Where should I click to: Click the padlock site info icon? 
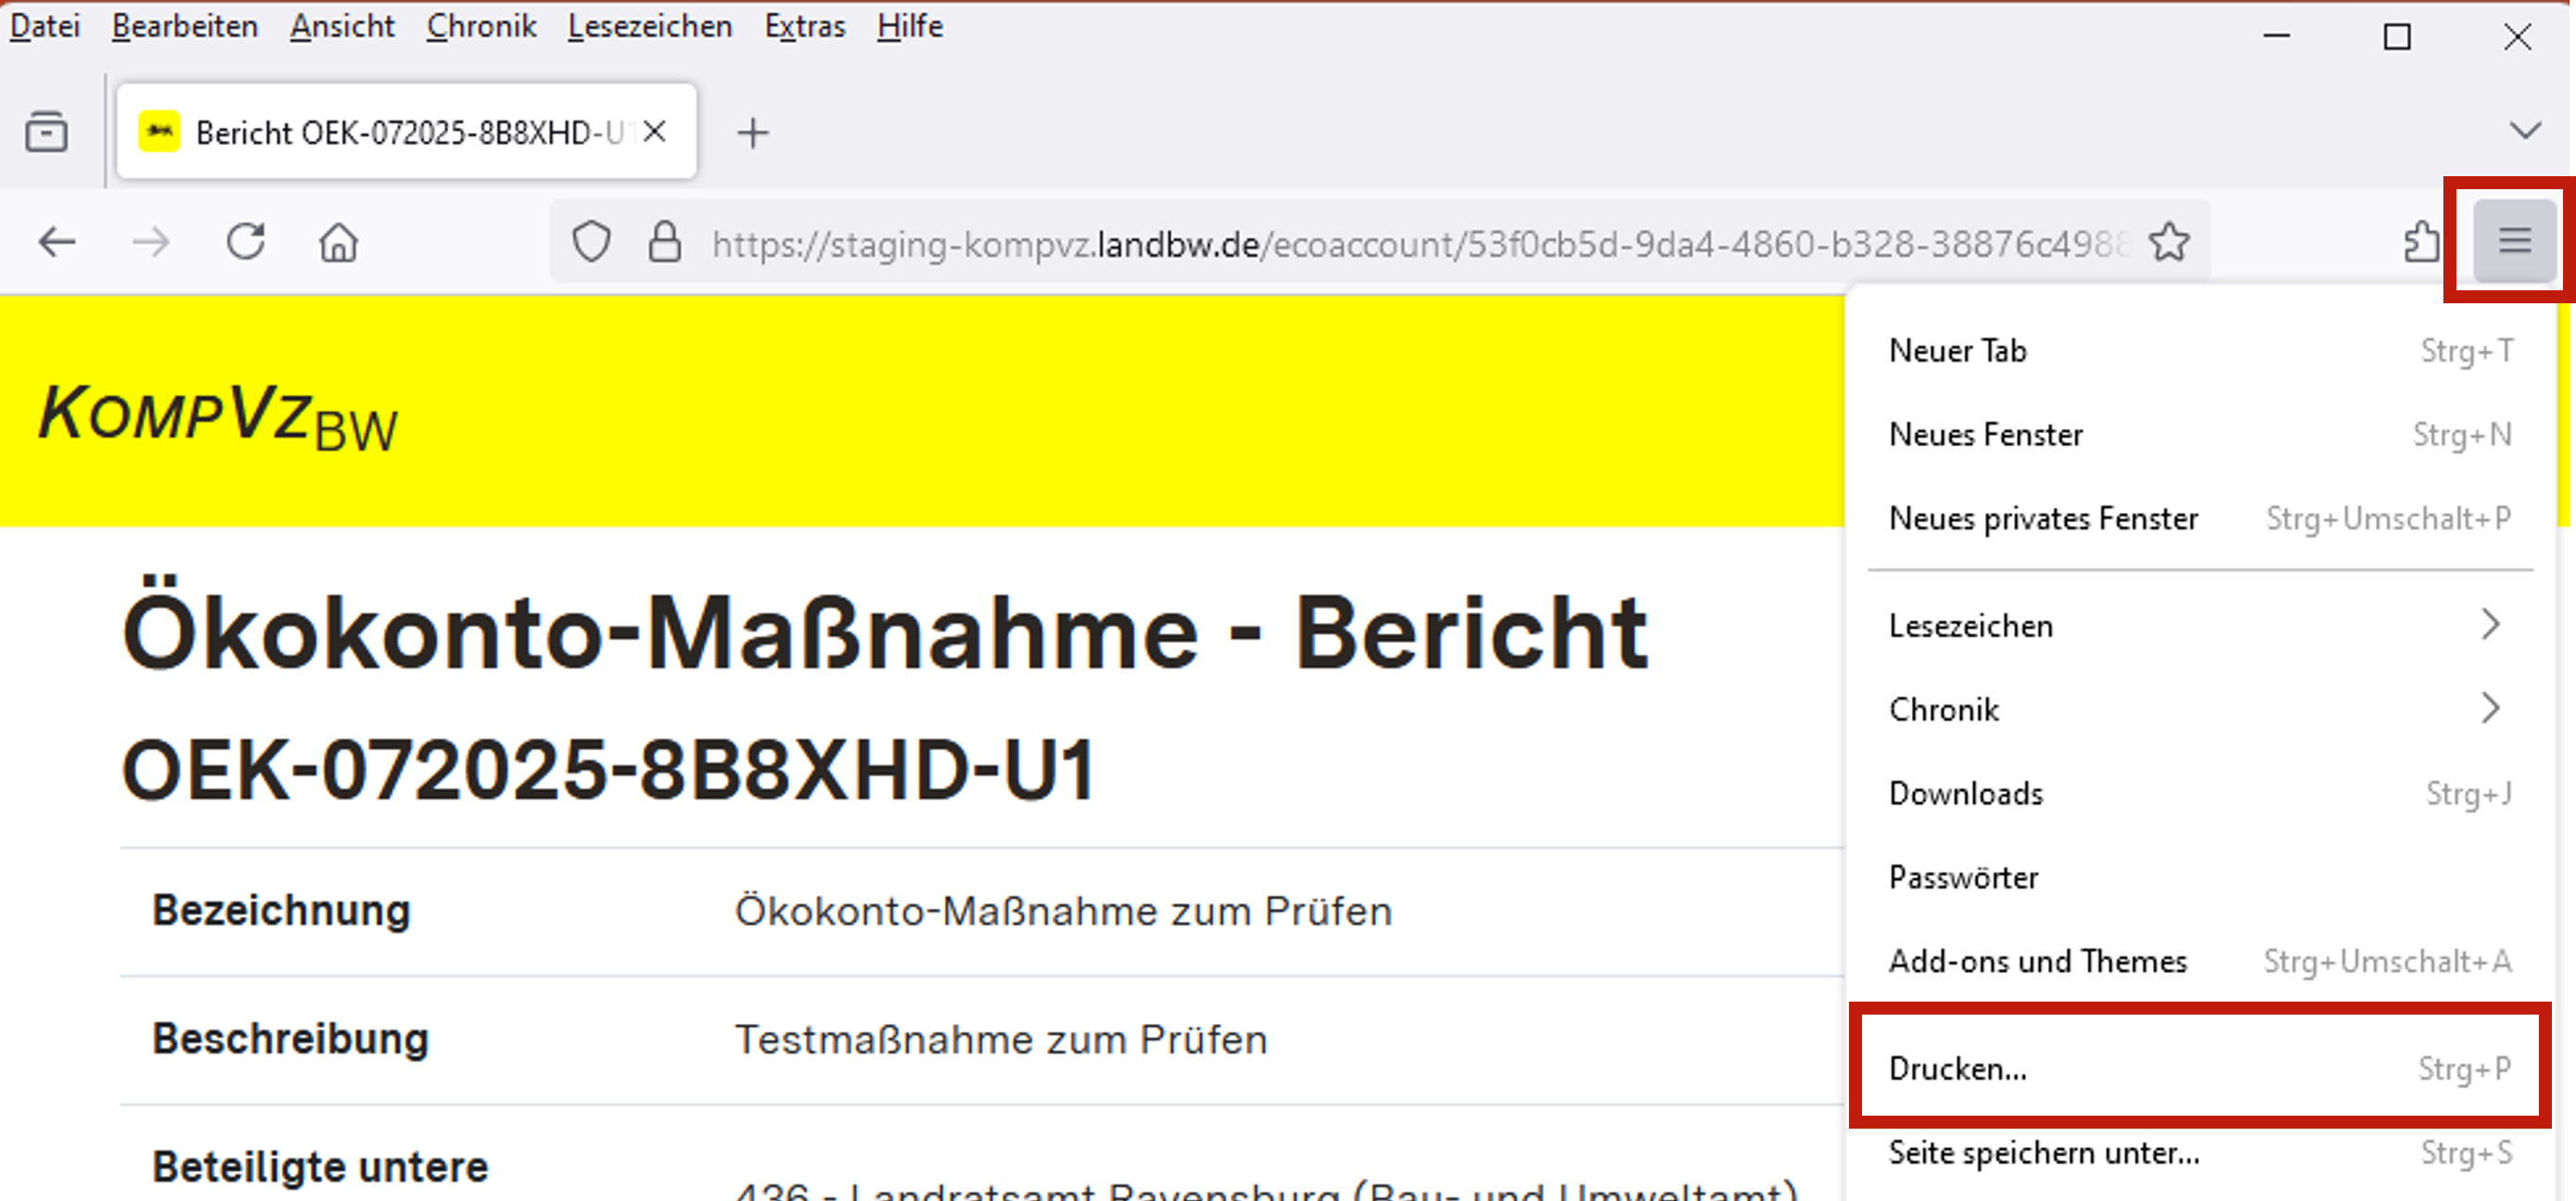[665, 242]
